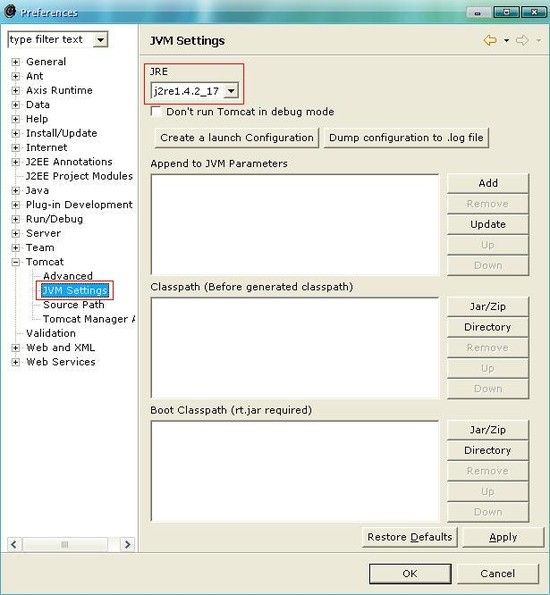Expand the Java tree node
The width and height of the screenshot is (550, 595).
click(15, 190)
